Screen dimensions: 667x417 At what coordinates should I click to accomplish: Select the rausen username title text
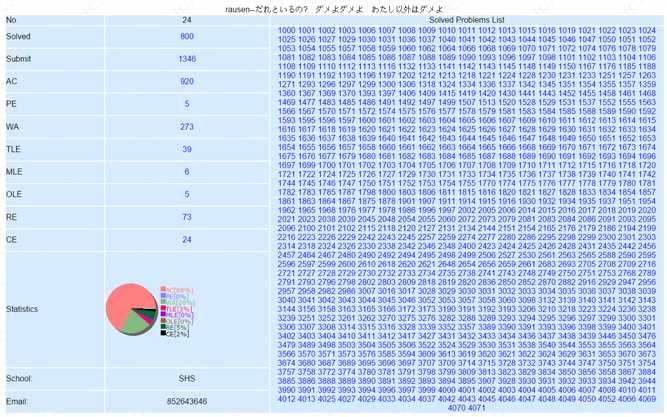(x=237, y=9)
